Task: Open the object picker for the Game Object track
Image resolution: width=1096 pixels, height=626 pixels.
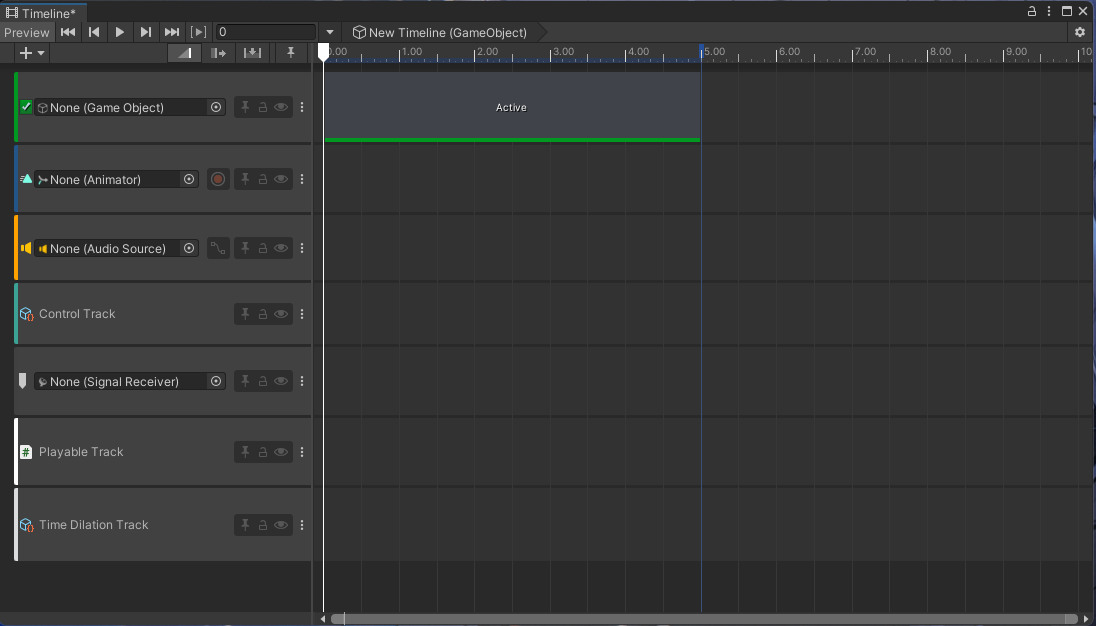Action: [x=216, y=107]
